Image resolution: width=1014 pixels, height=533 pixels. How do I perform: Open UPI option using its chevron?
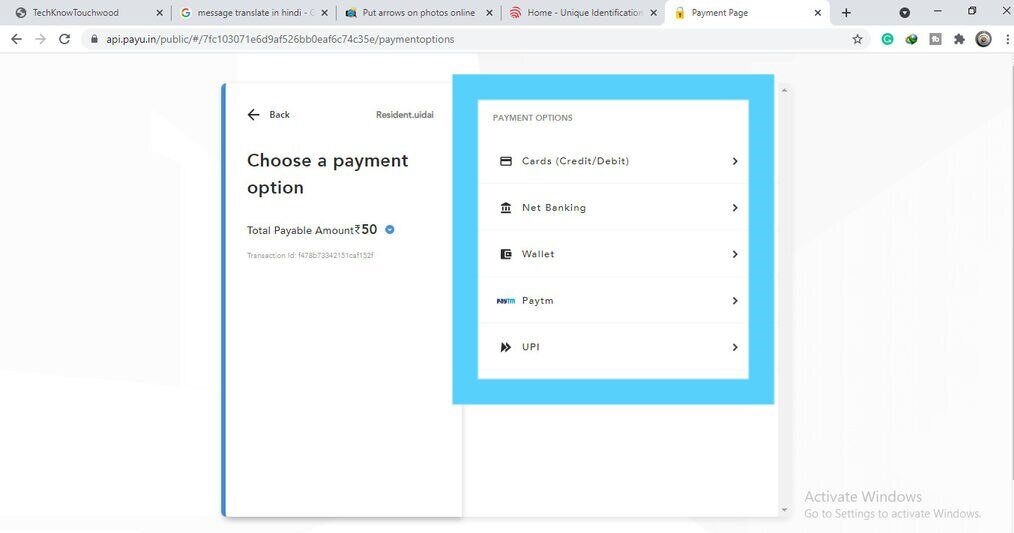[x=735, y=347]
